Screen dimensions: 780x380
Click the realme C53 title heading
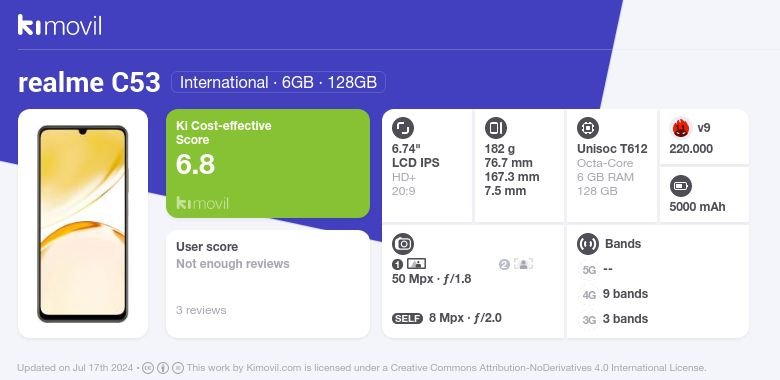(89, 83)
